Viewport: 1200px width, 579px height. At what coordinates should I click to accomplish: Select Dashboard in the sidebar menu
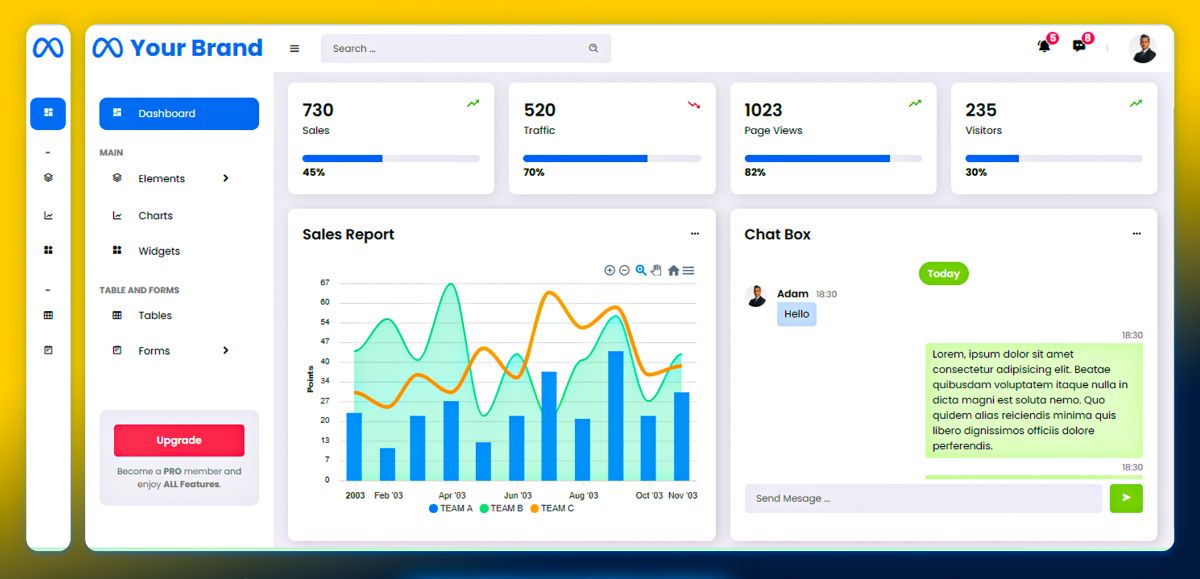click(x=167, y=113)
